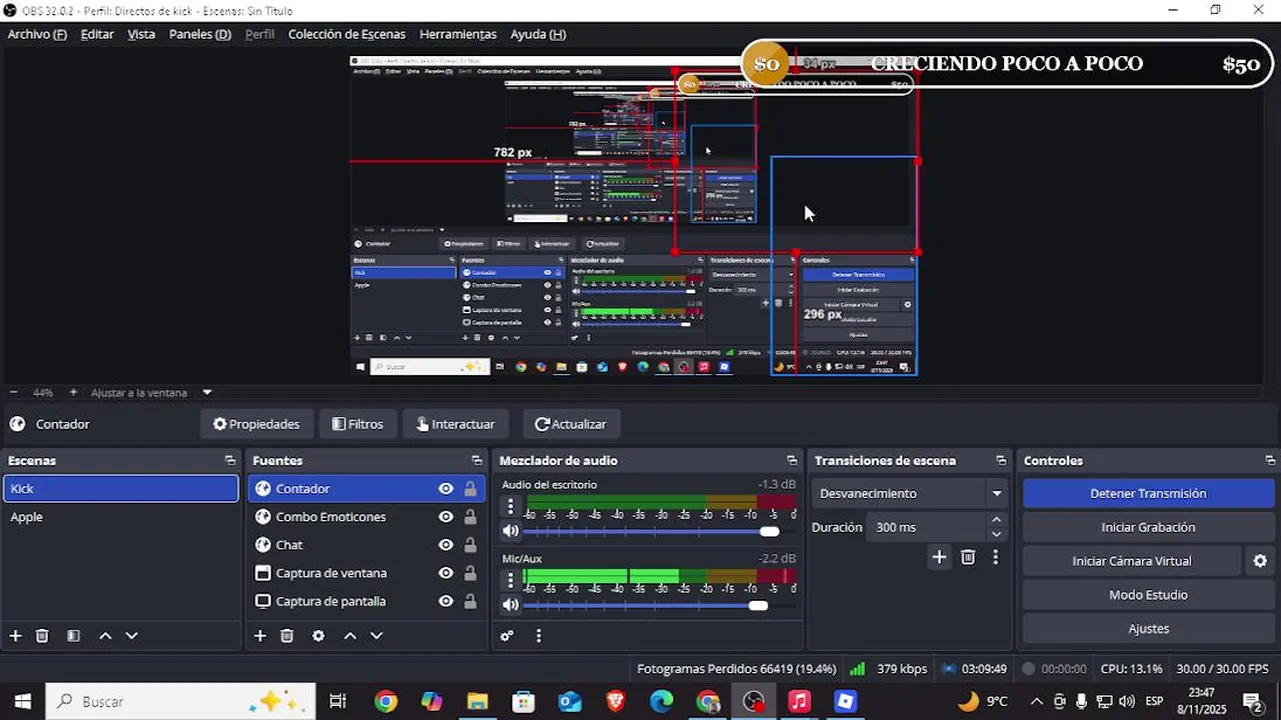
Task: Open Ajustes settings button
Action: tap(1148, 629)
